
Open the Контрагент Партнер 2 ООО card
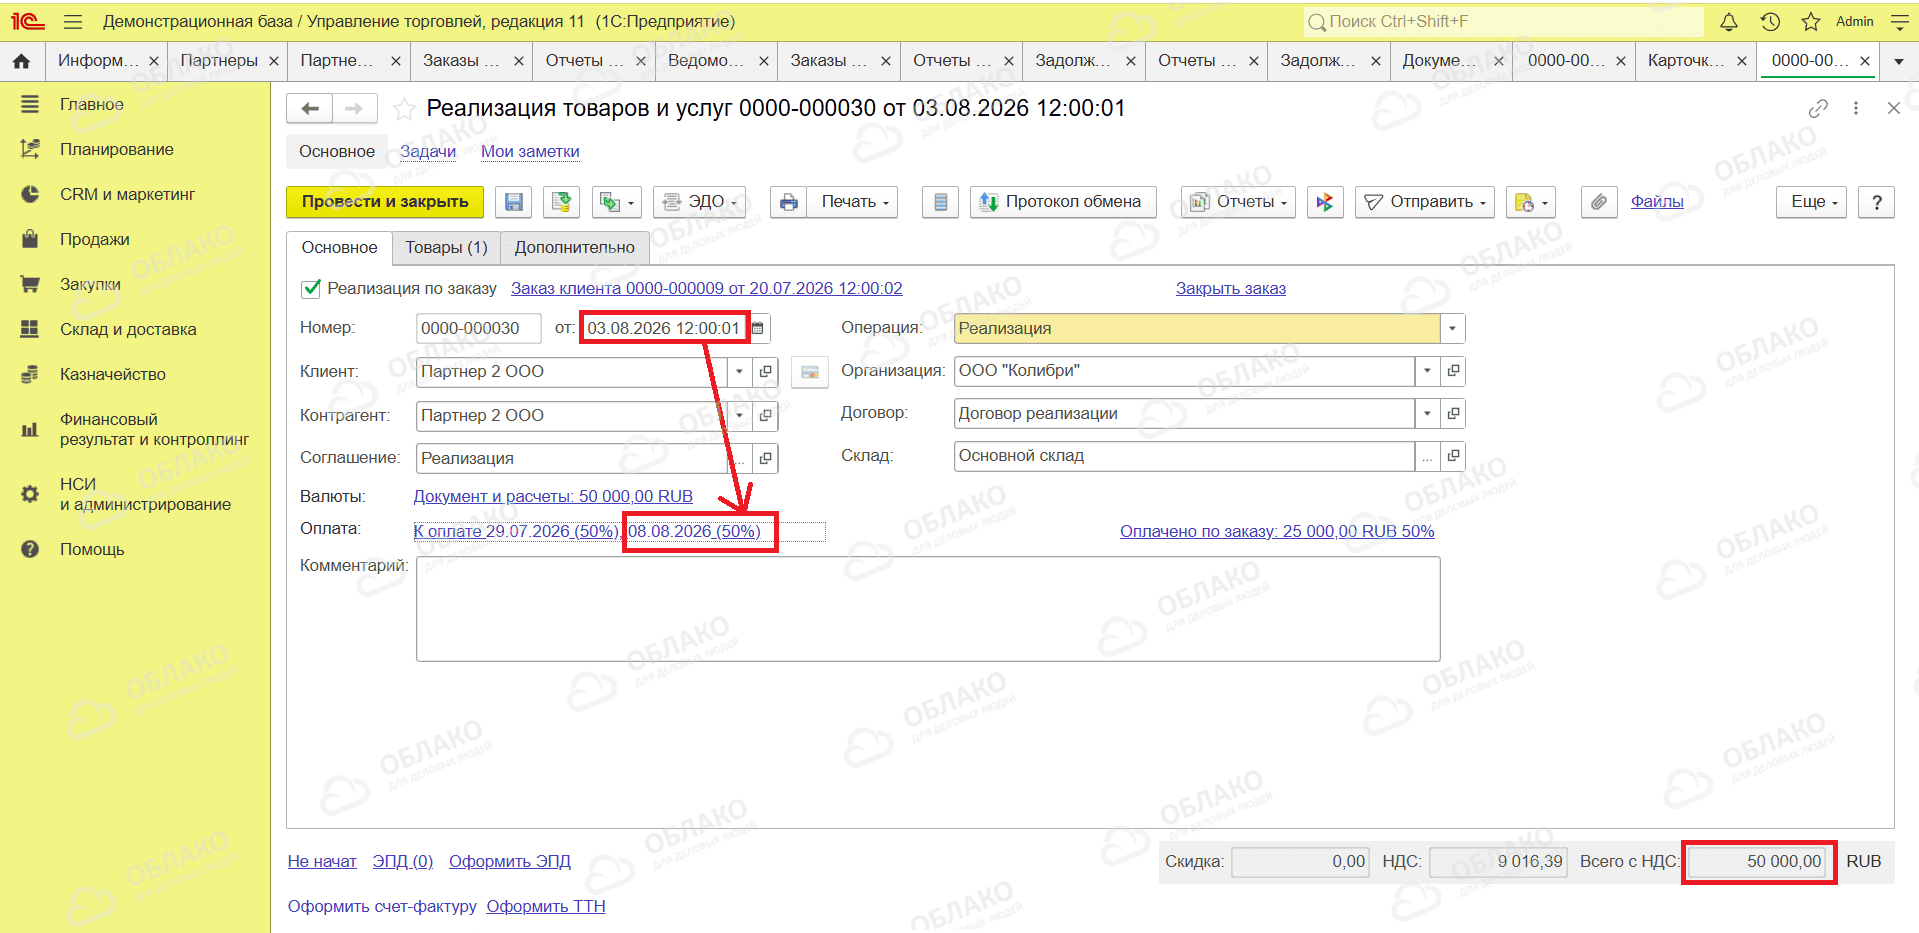coord(766,415)
